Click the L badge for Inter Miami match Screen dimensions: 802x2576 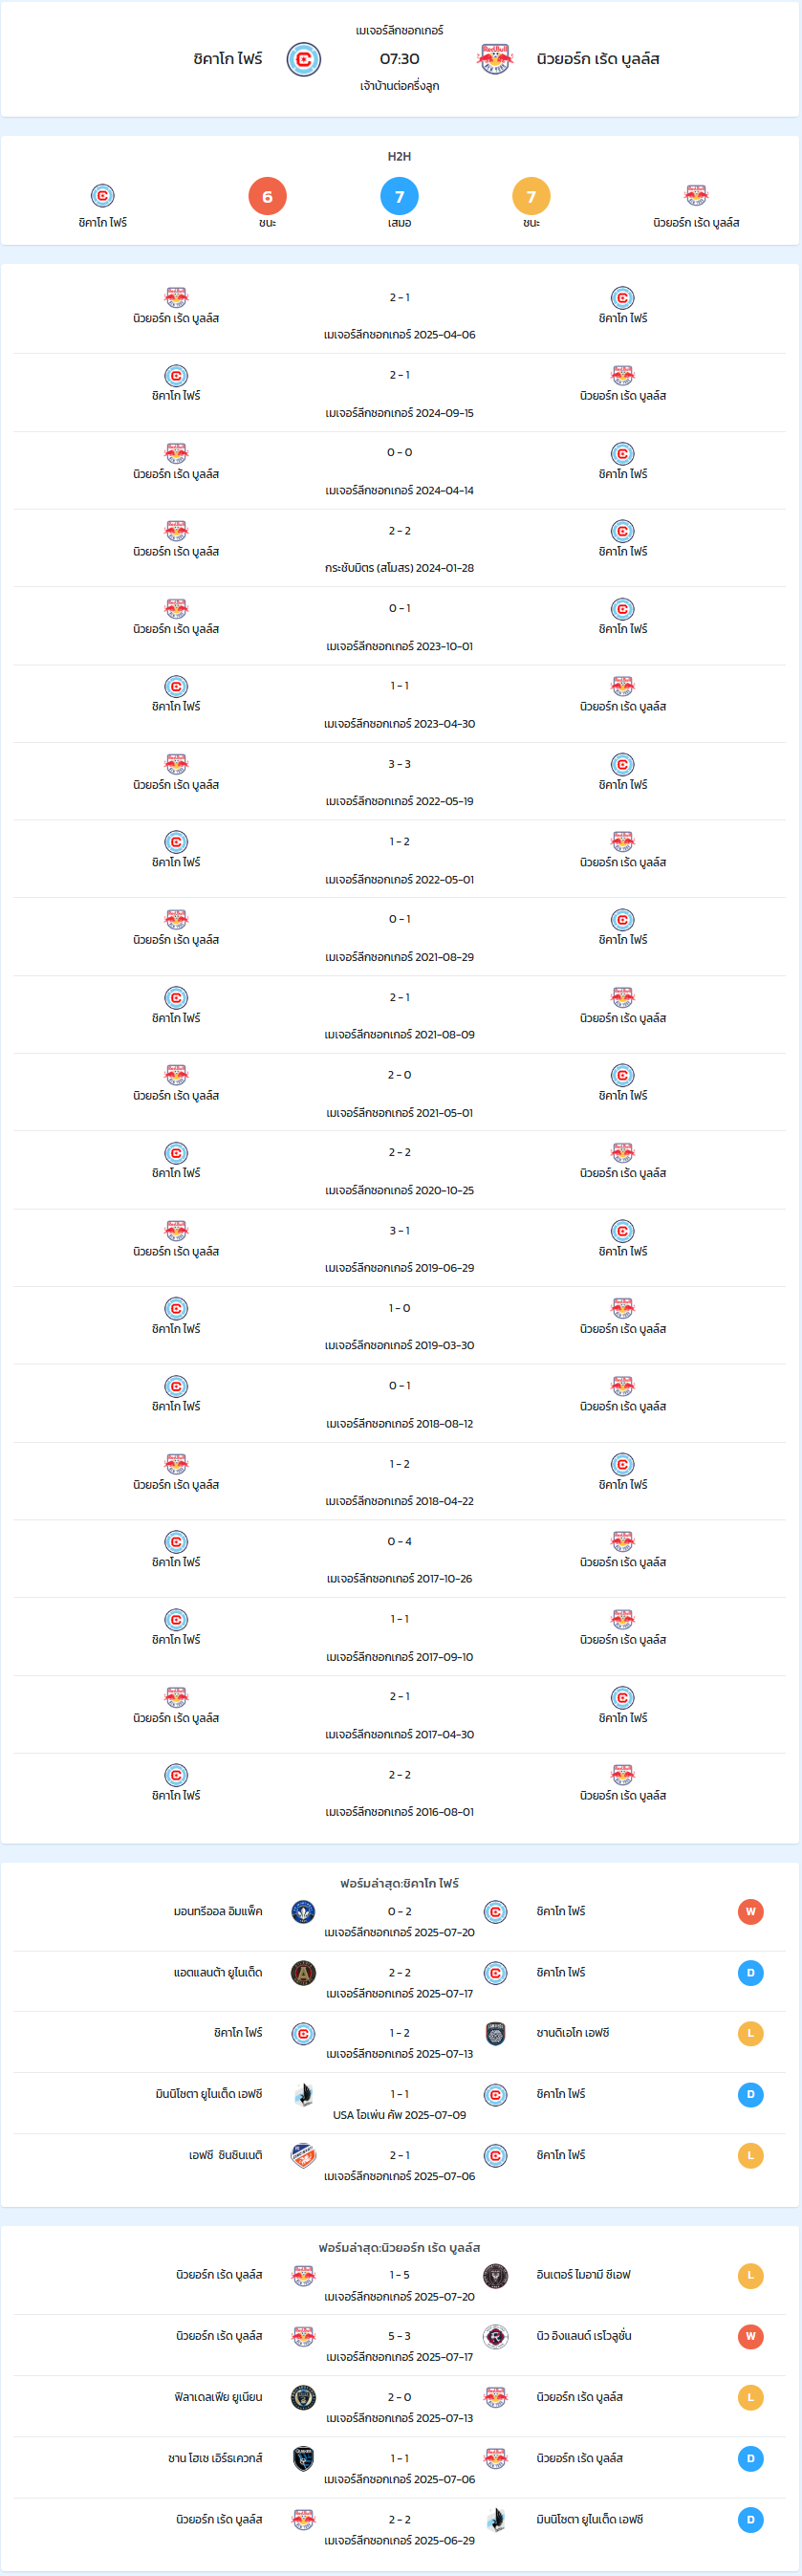[x=750, y=2275]
